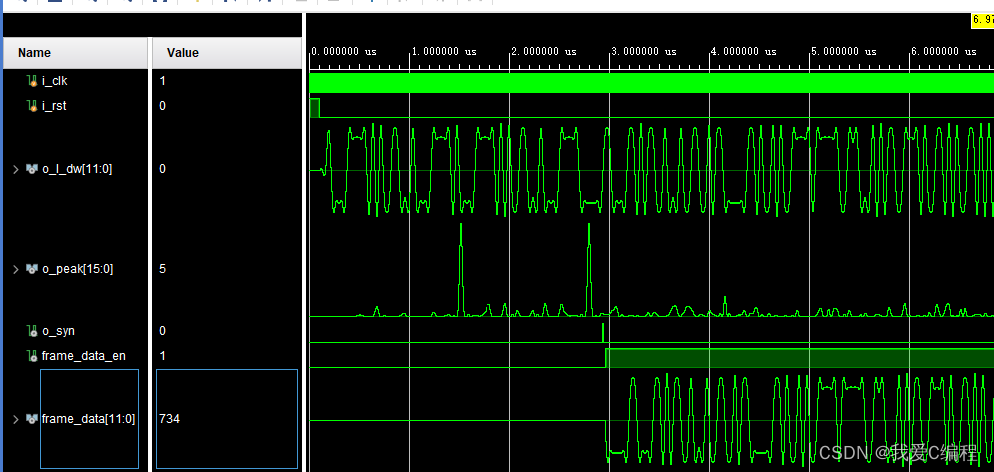Click the Value column header
Image resolution: width=994 pixels, height=472 pixels.
coord(182,53)
